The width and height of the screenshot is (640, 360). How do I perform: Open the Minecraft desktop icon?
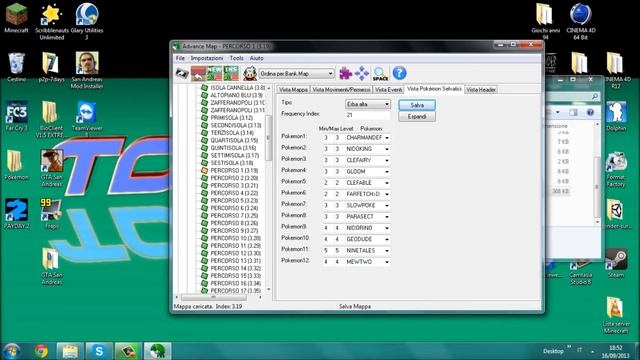pos(16,18)
